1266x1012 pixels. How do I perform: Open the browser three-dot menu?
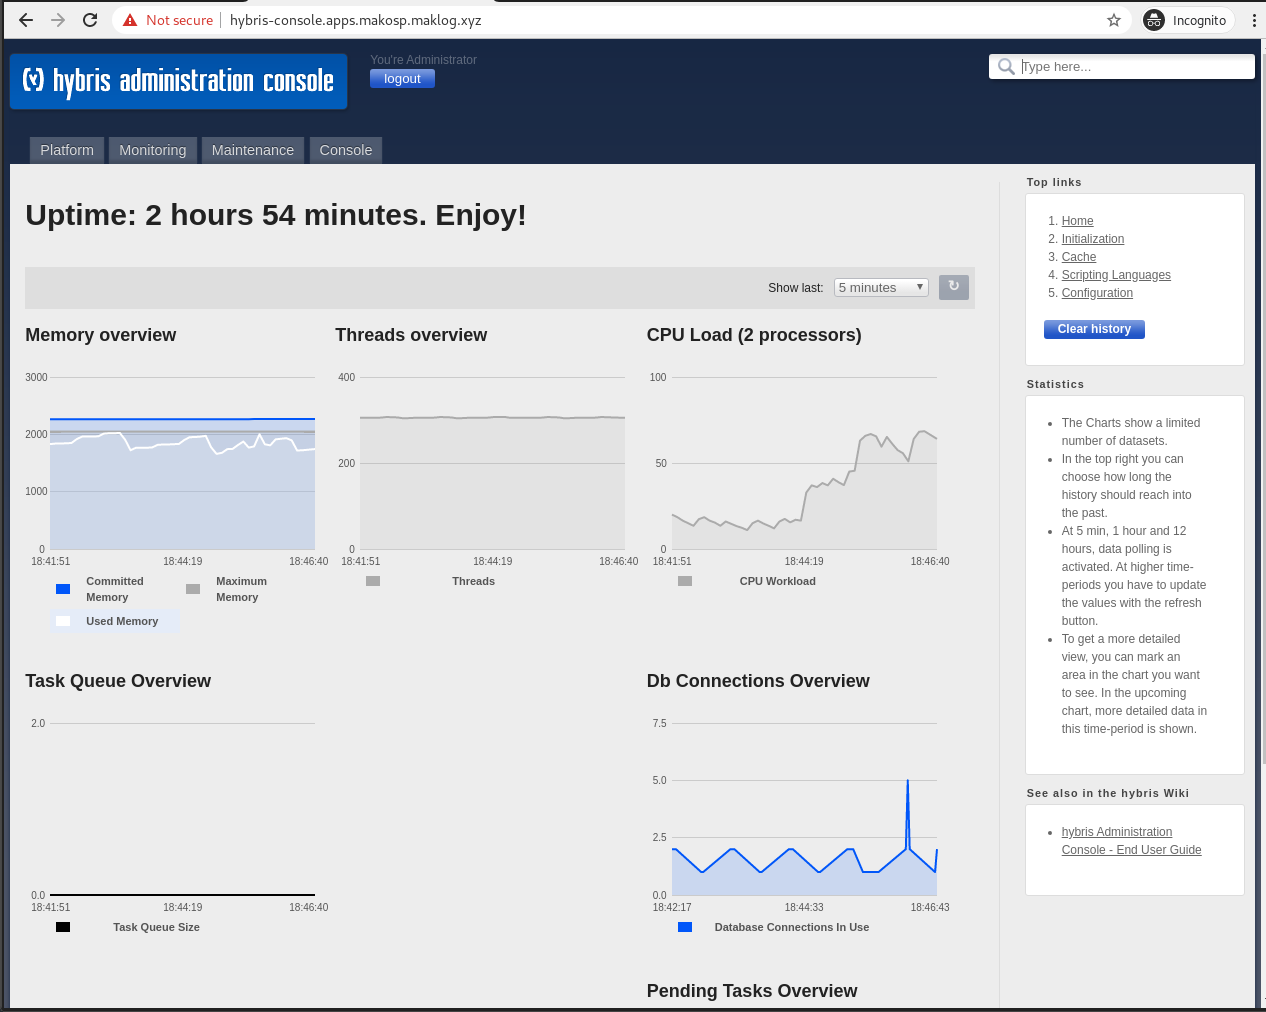(x=1253, y=20)
